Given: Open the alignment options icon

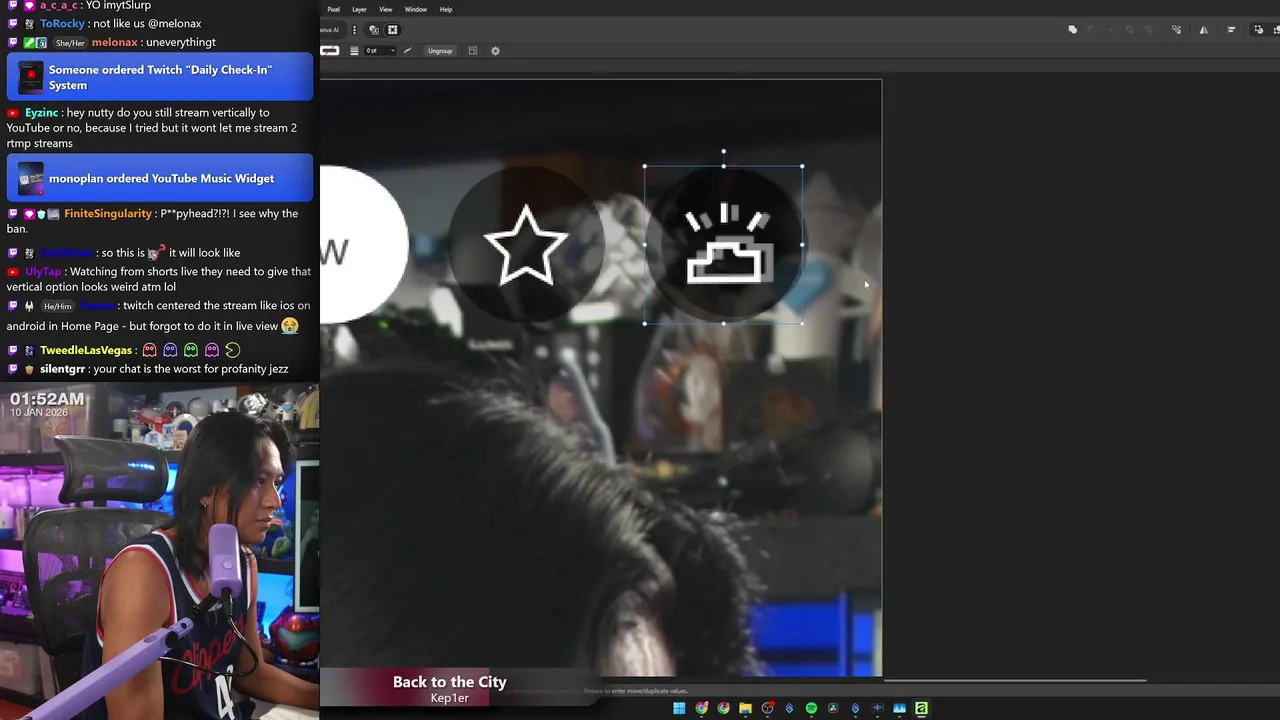Looking at the screenshot, I should pyautogui.click(x=1232, y=30).
